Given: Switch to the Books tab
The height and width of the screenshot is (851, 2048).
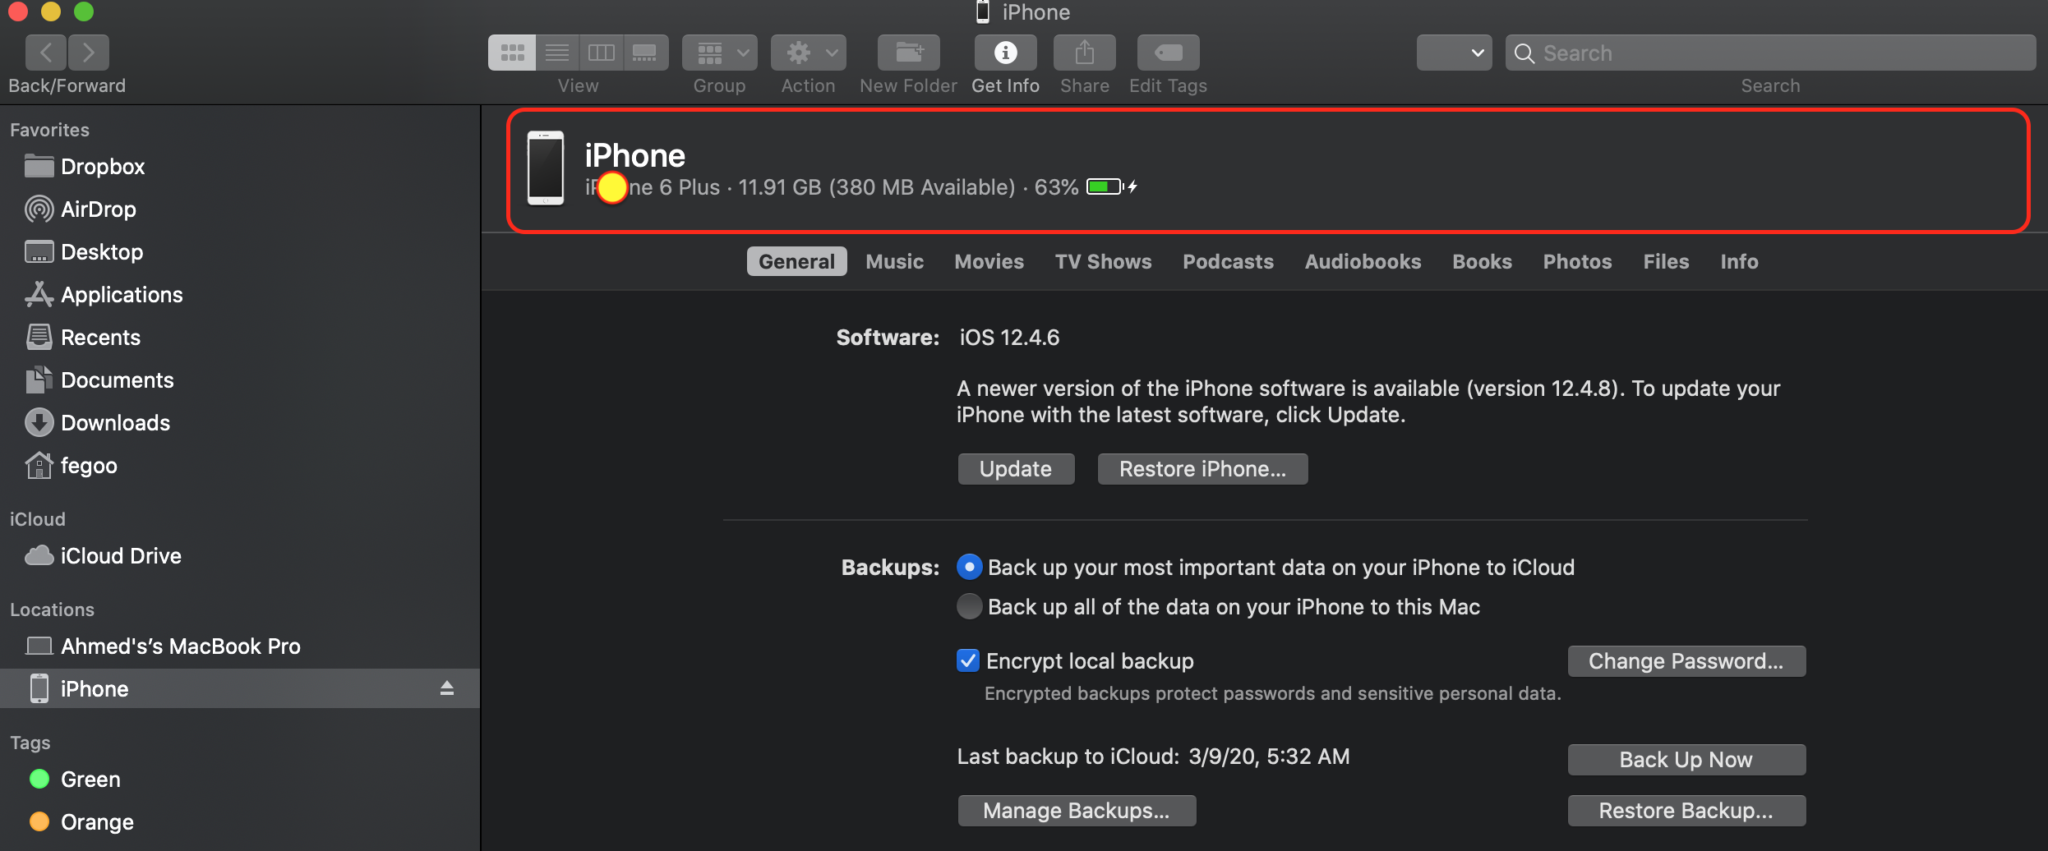Looking at the screenshot, I should [1482, 261].
